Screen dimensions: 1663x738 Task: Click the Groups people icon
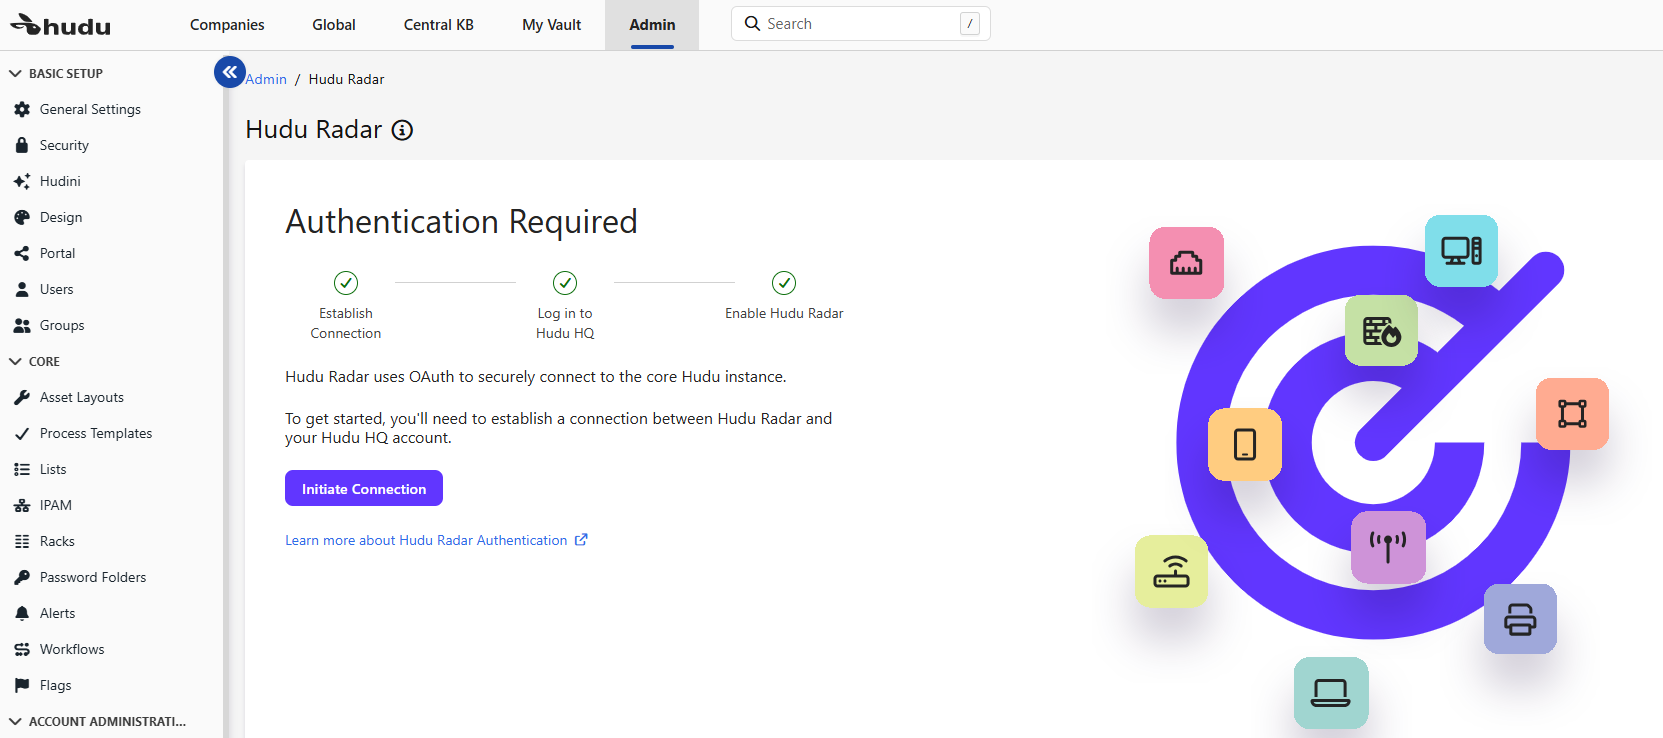tap(22, 325)
